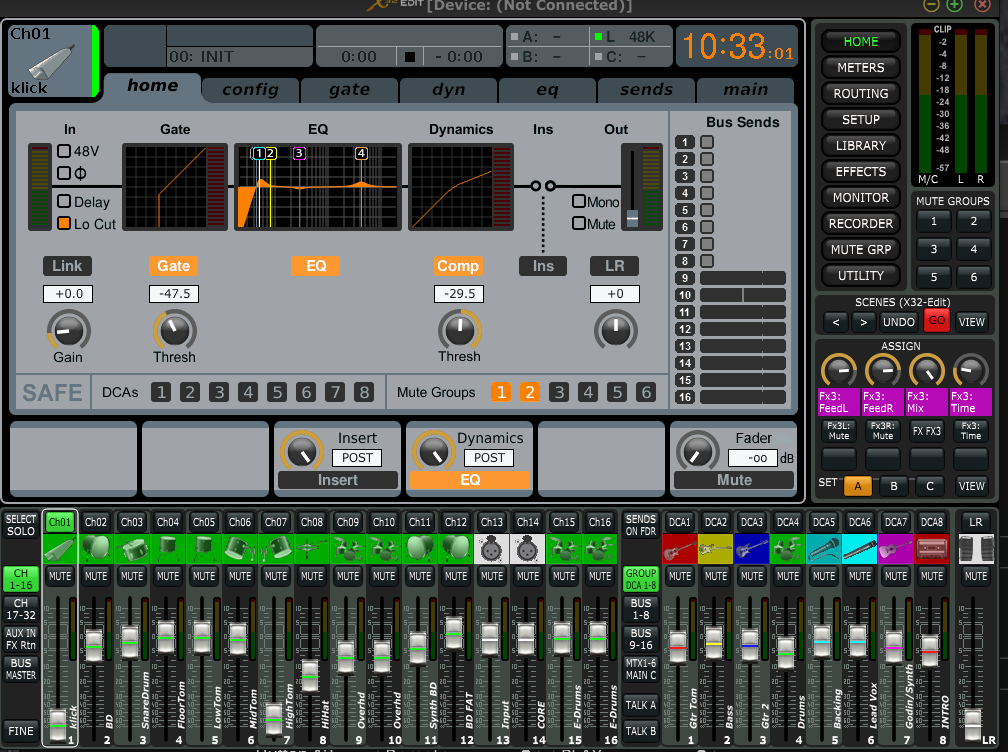Assign channel to DCA 3
This screenshot has width=1008, height=752.
click(219, 392)
